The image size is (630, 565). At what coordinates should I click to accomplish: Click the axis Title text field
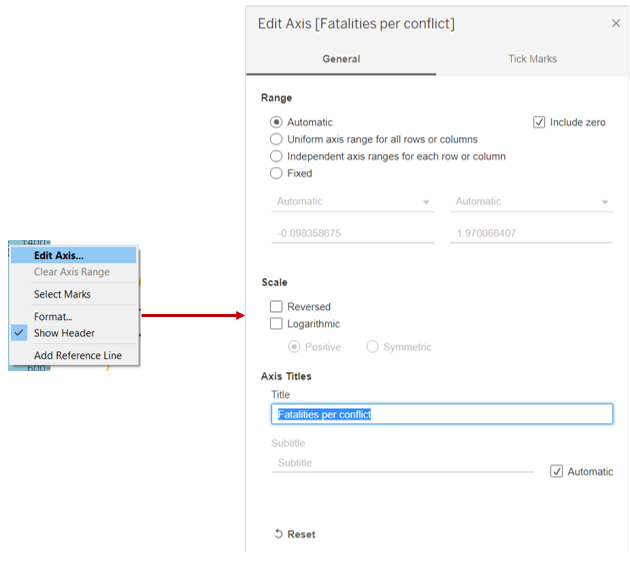[x=441, y=414]
